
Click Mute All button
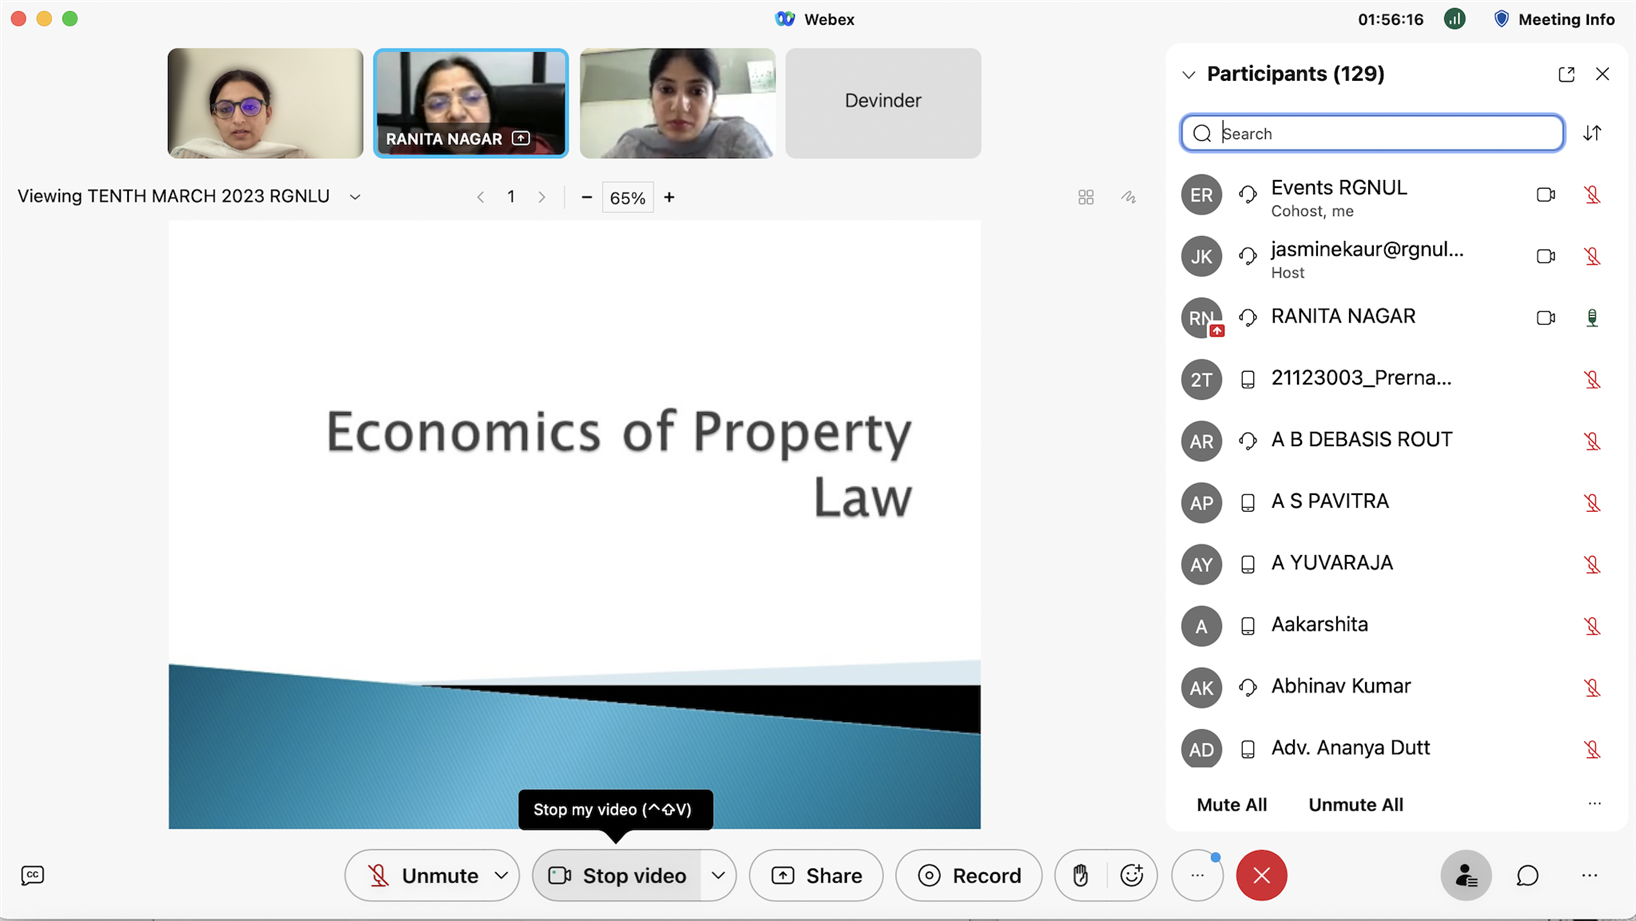[x=1231, y=805]
